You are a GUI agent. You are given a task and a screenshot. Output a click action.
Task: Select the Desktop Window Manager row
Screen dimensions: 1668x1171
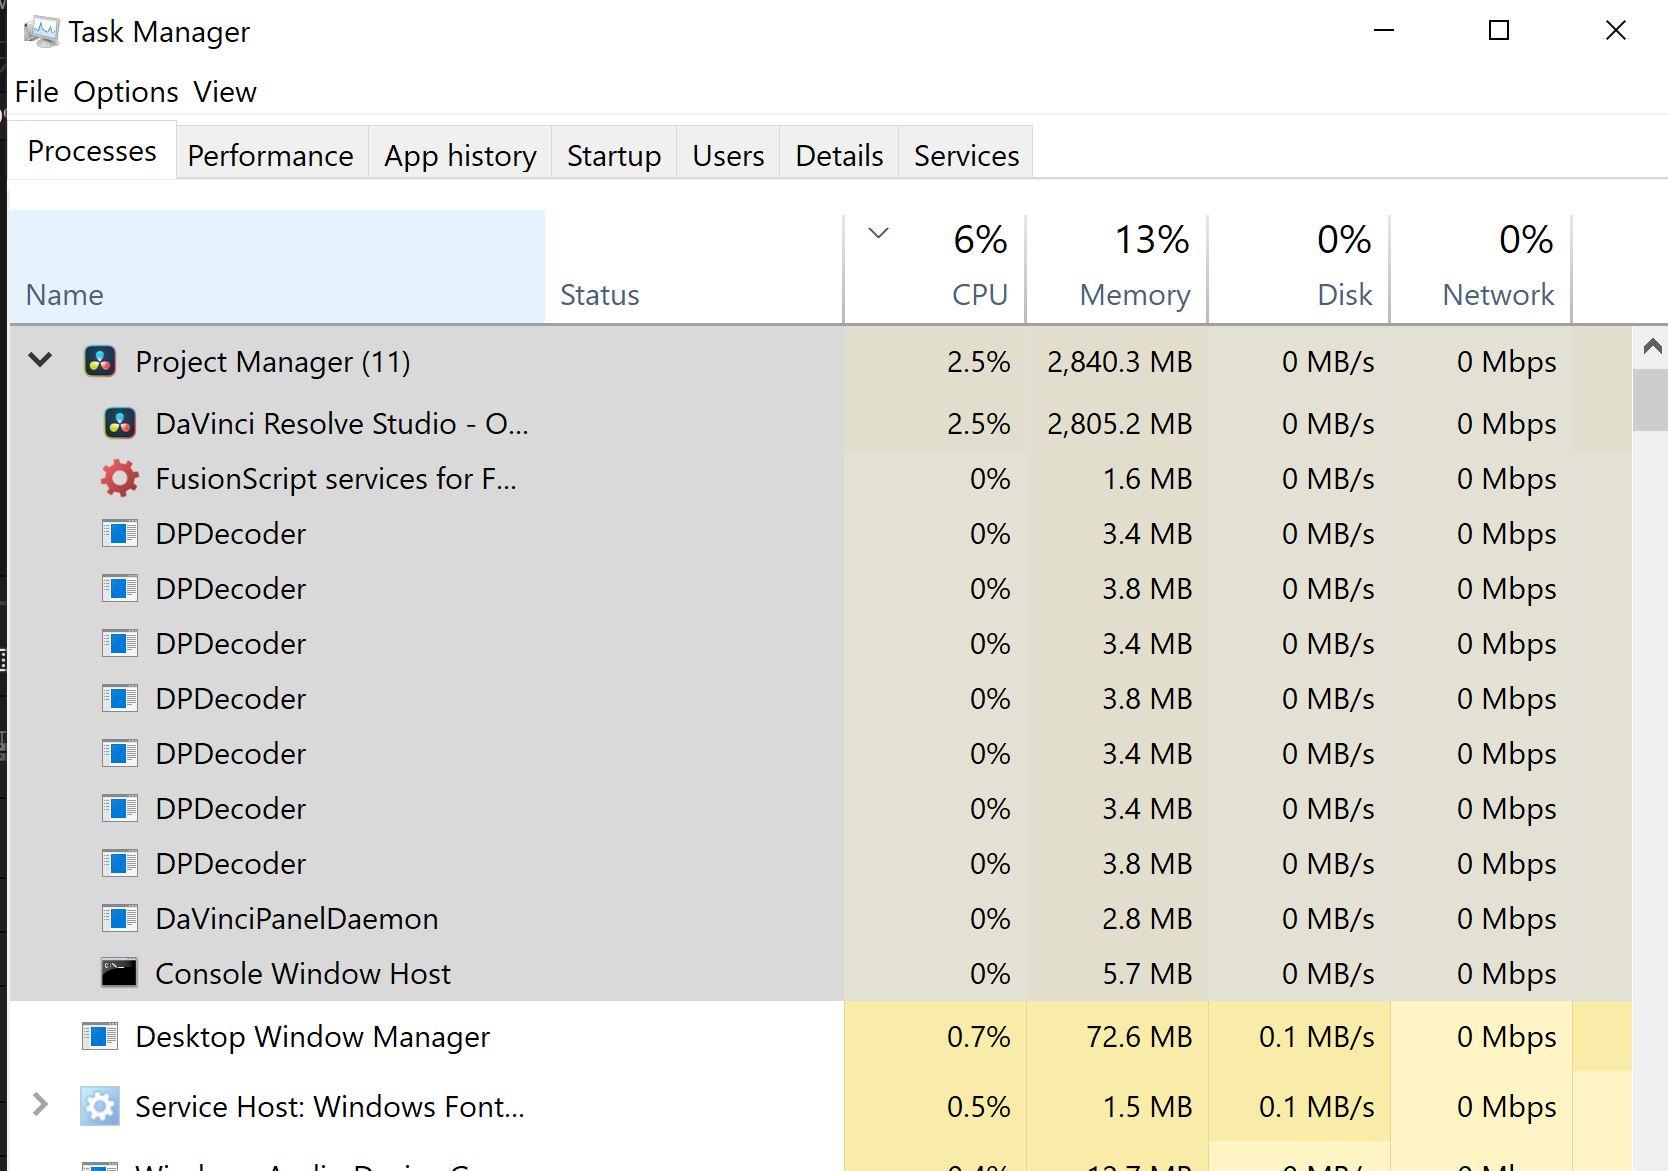click(x=820, y=1036)
